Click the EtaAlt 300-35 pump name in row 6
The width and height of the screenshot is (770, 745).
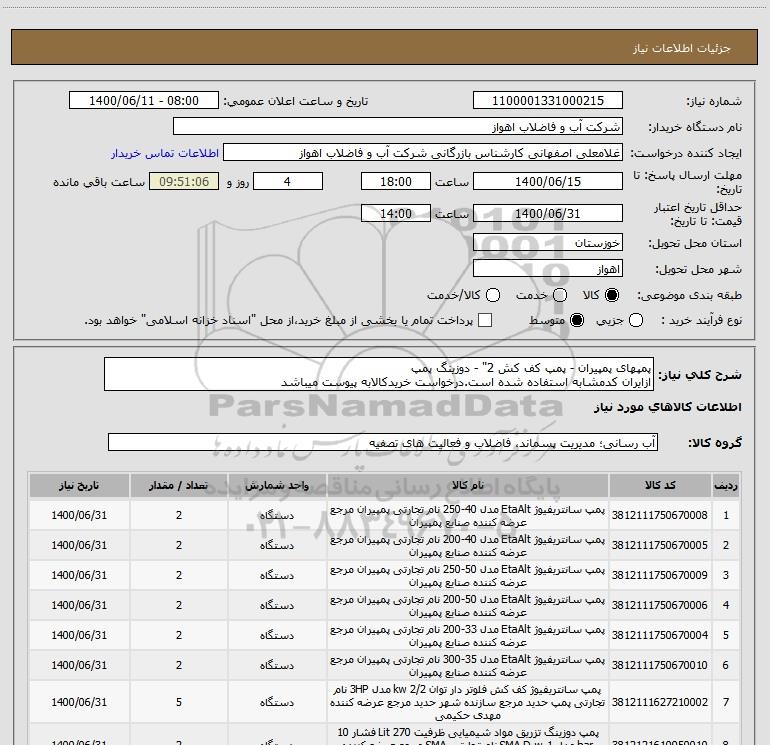pyautogui.click(x=468, y=665)
